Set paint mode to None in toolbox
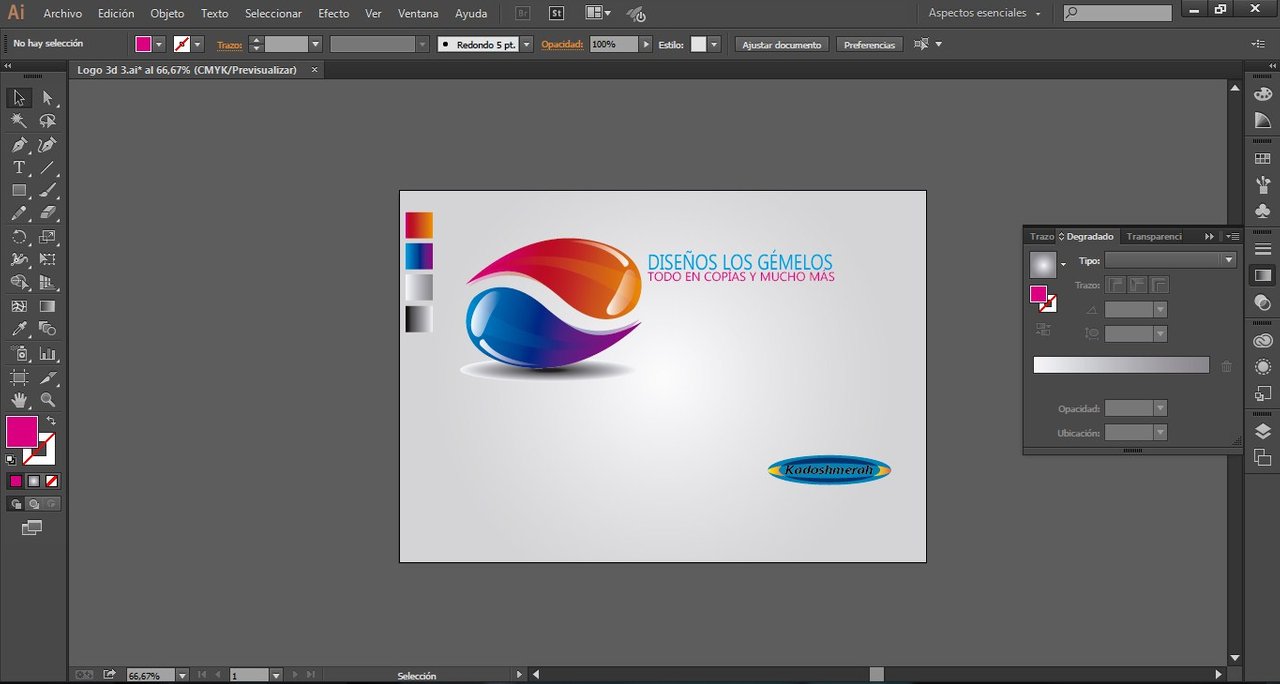The image size is (1280, 684). pos(50,481)
